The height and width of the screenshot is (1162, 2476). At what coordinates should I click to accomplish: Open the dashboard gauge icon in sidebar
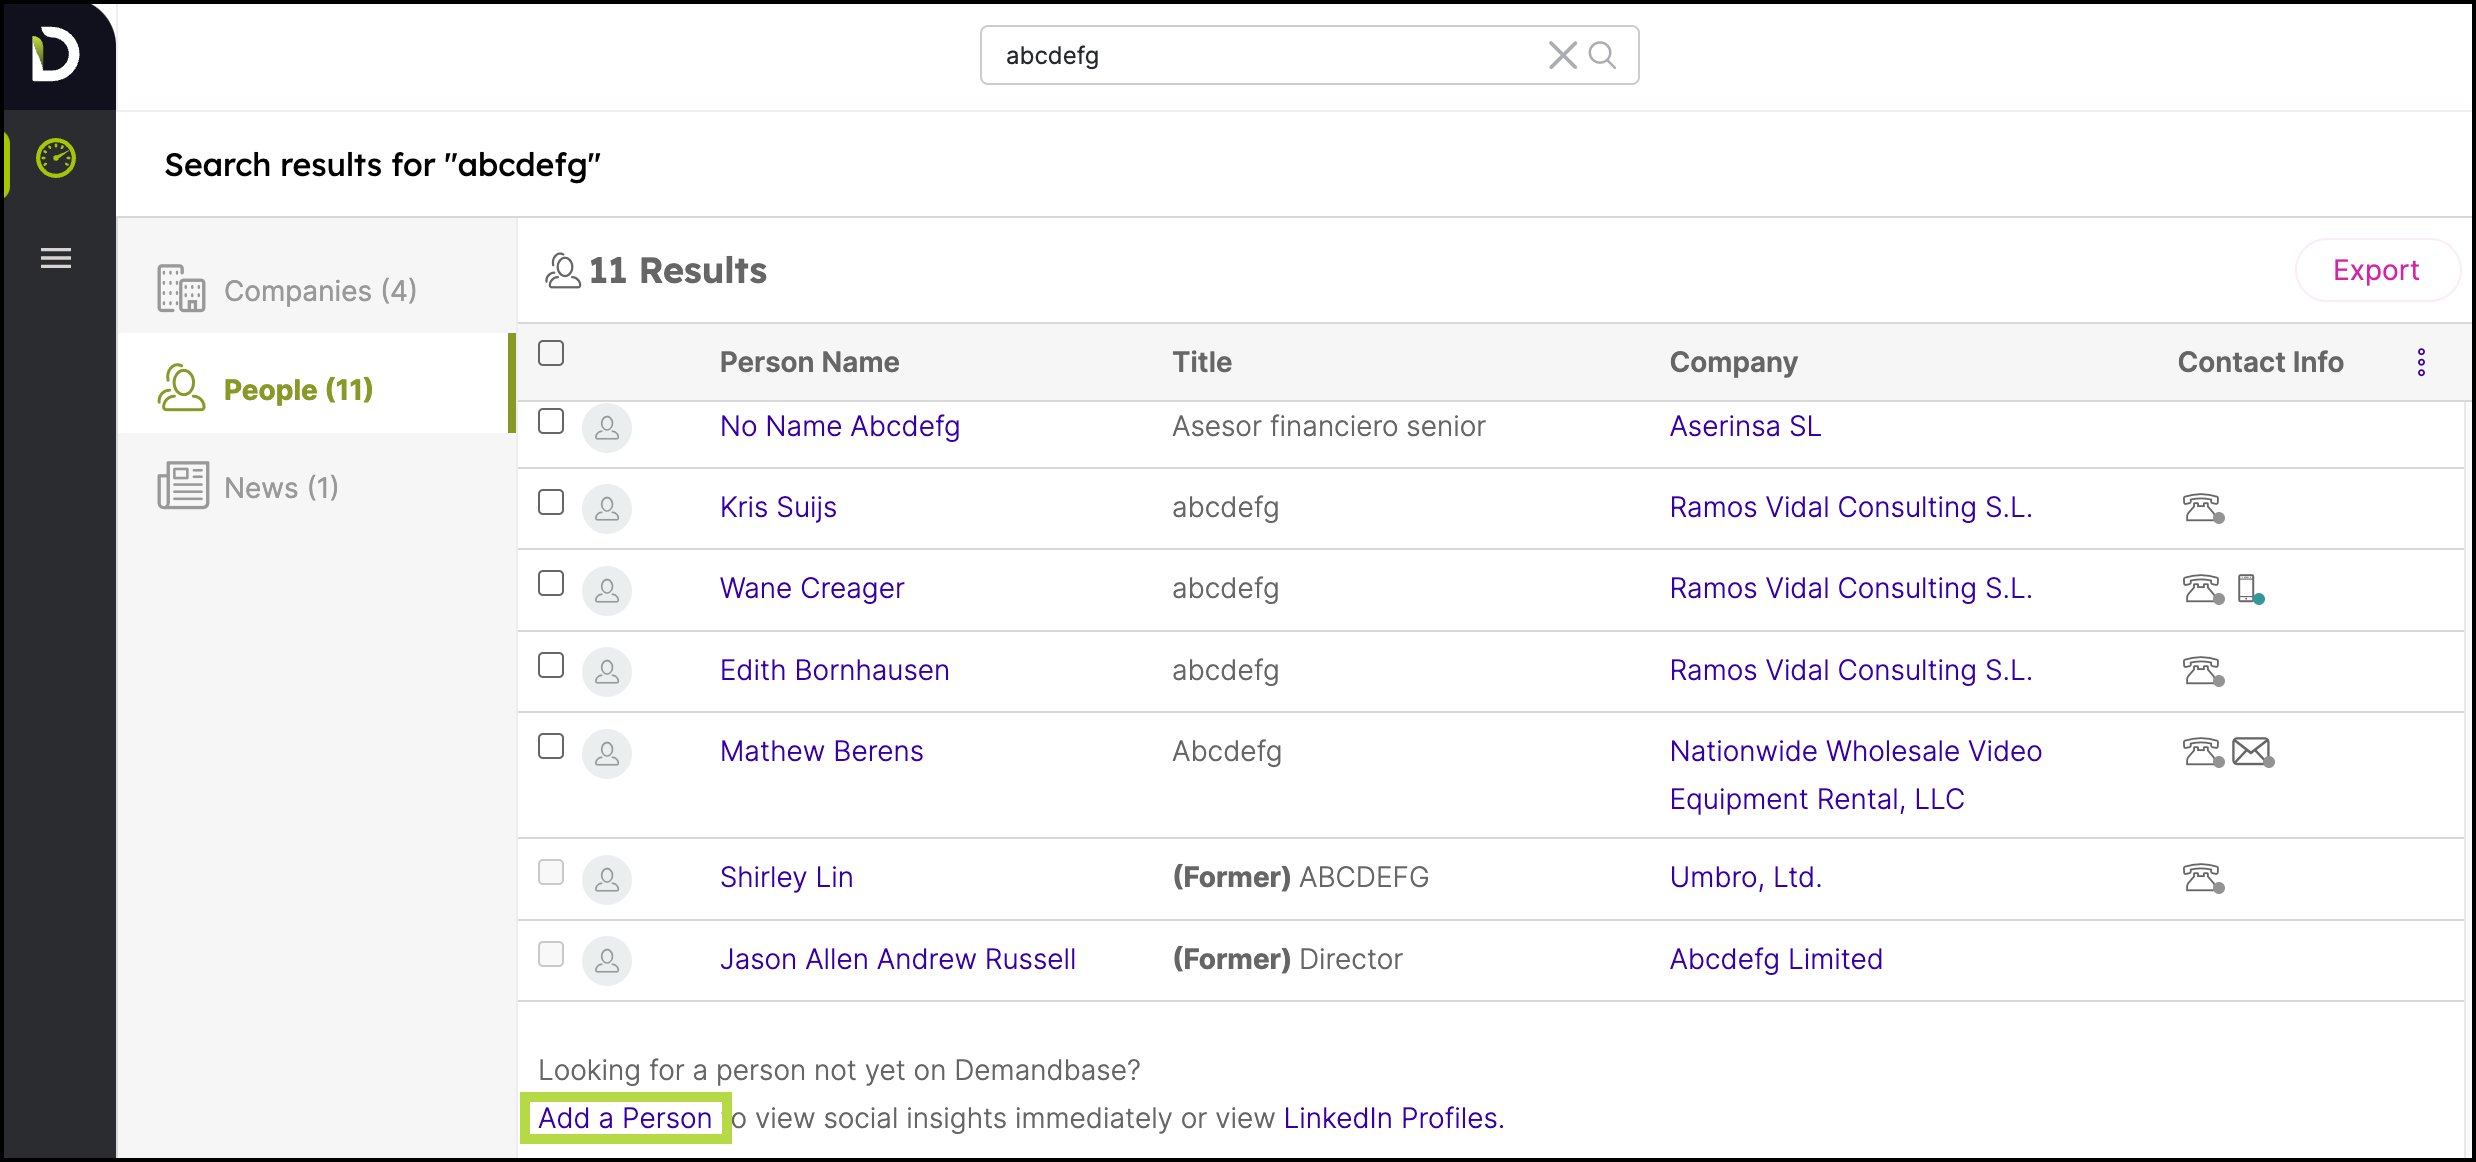[56, 158]
